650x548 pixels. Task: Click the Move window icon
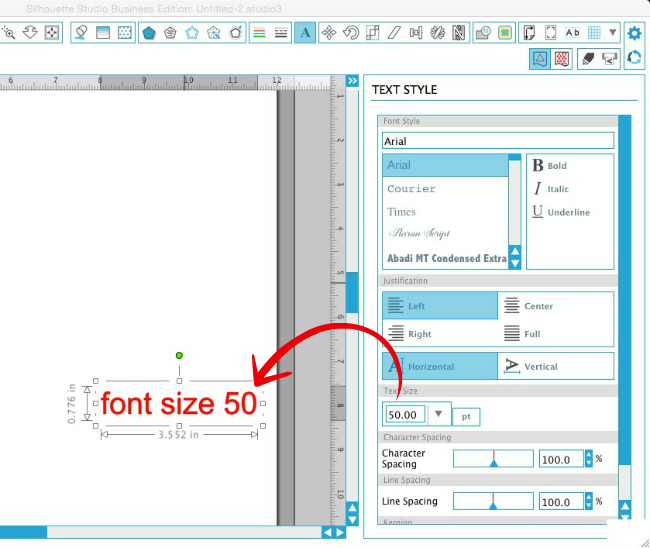coord(329,33)
